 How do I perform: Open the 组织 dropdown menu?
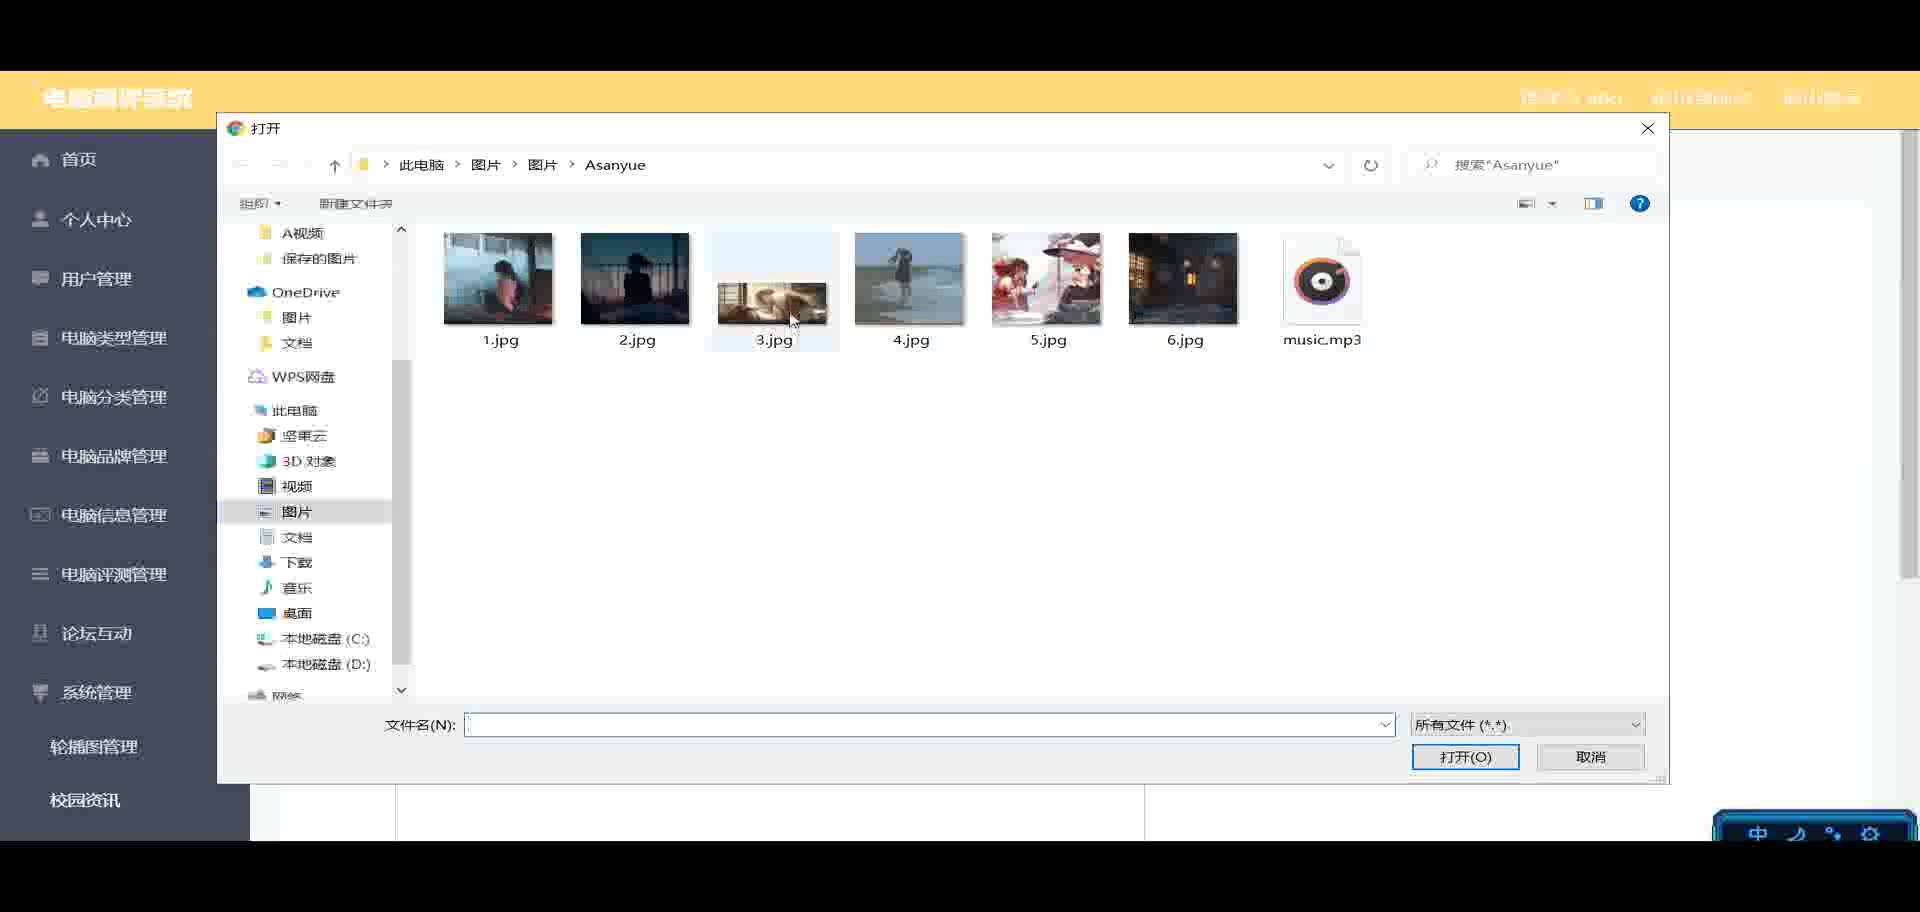pos(260,204)
